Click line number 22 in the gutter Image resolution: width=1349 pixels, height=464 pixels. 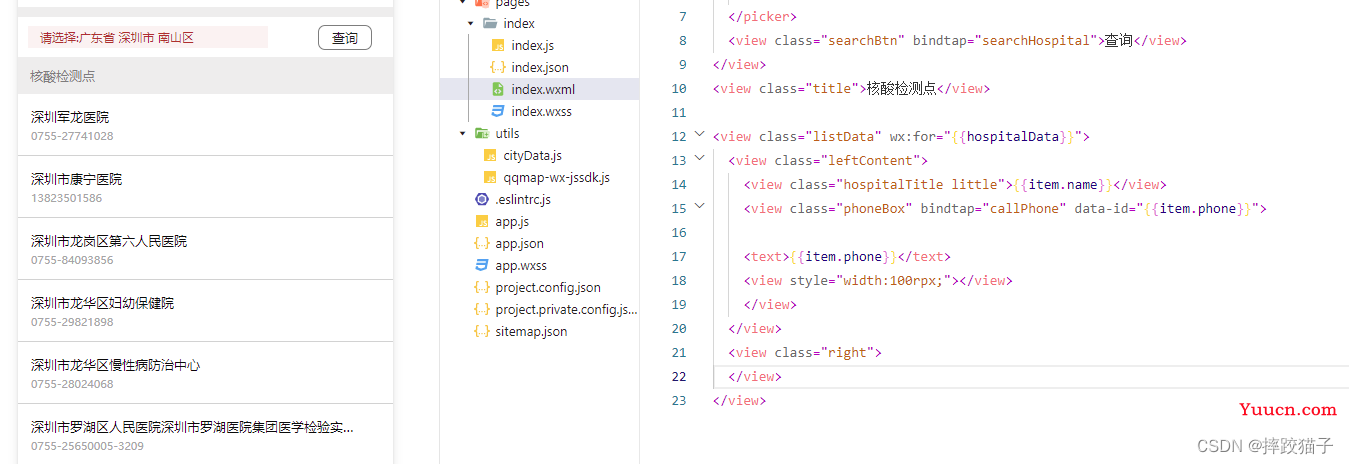pos(679,376)
